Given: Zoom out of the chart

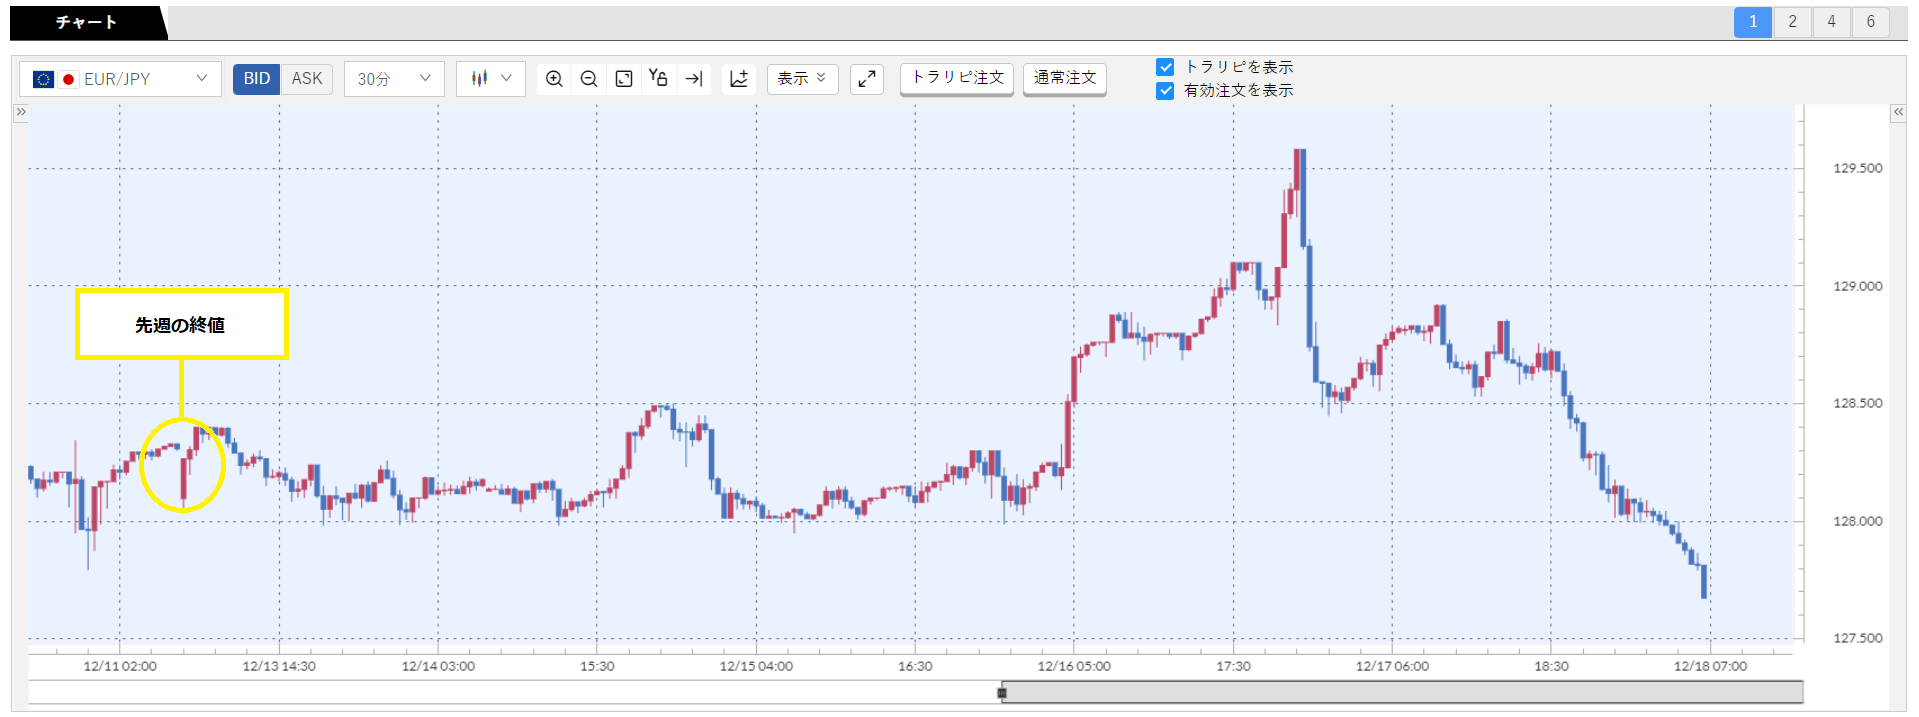Looking at the screenshot, I should tap(589, 79).
